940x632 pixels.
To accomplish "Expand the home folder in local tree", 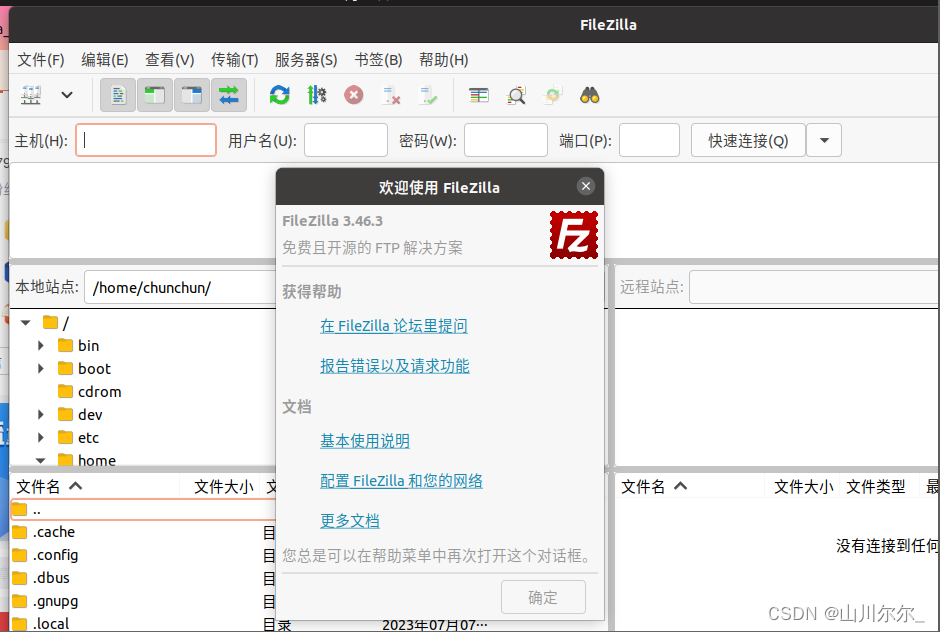I will coord(40,460).
